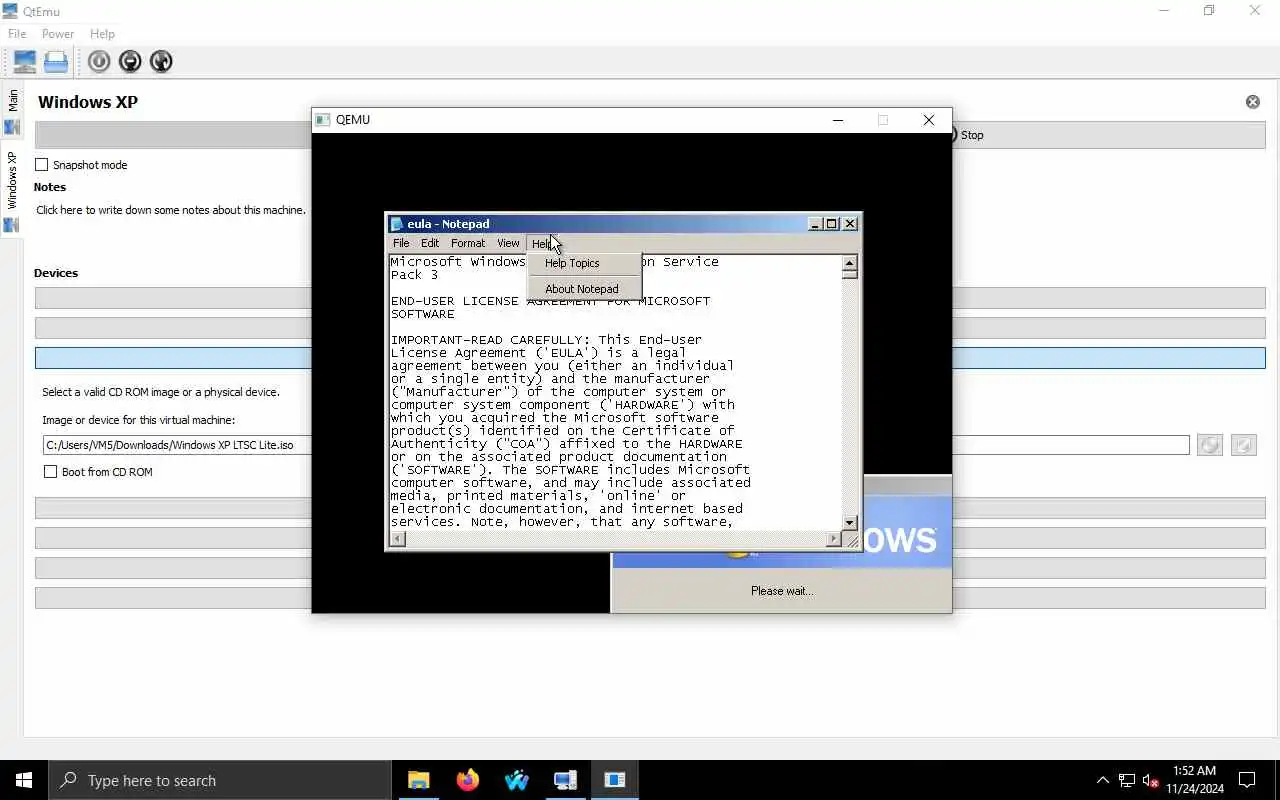The width and height of the screenshot is (1280, 800).
Task: Open Notepad's Format menu
Action: pyautogui.click(x=468, y=243)
